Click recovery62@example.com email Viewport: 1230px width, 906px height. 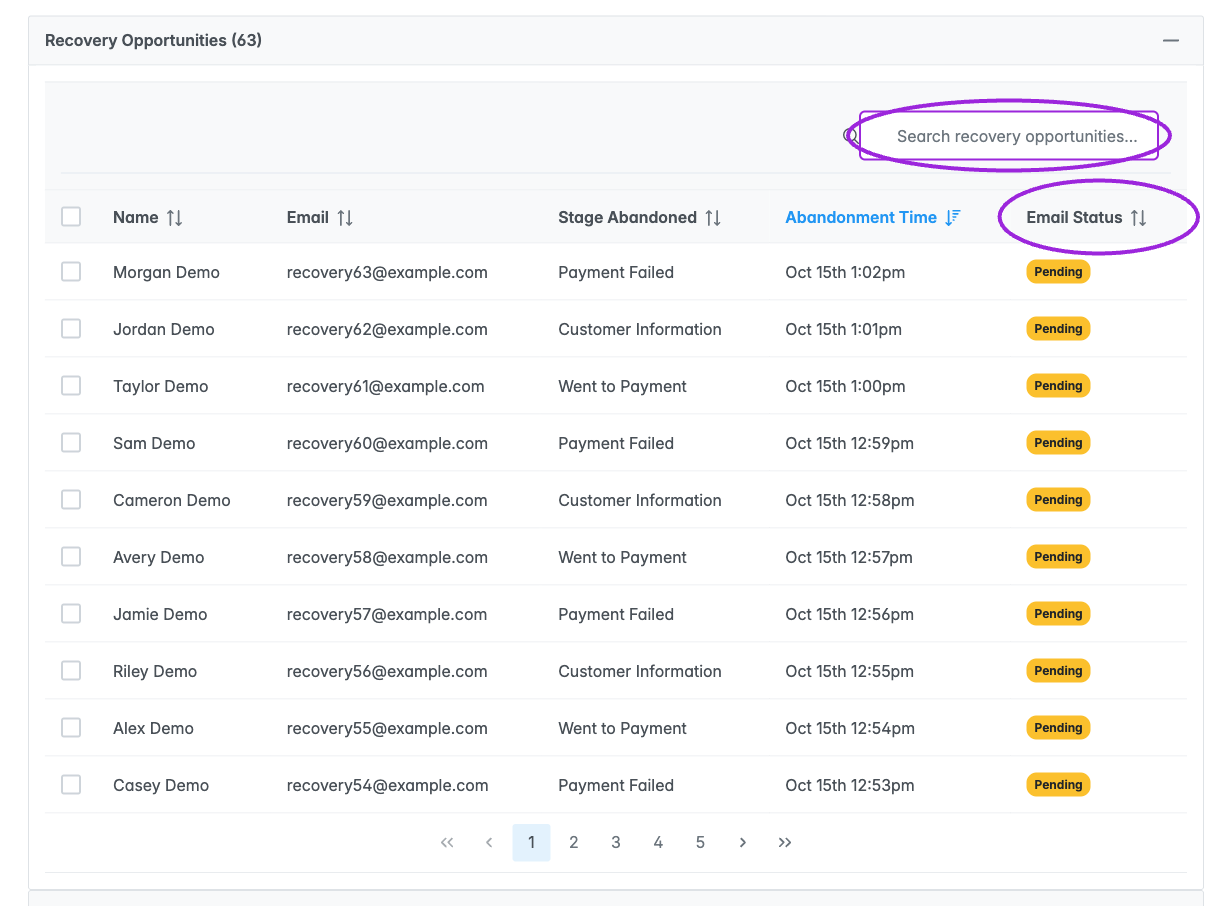(387, 329)
